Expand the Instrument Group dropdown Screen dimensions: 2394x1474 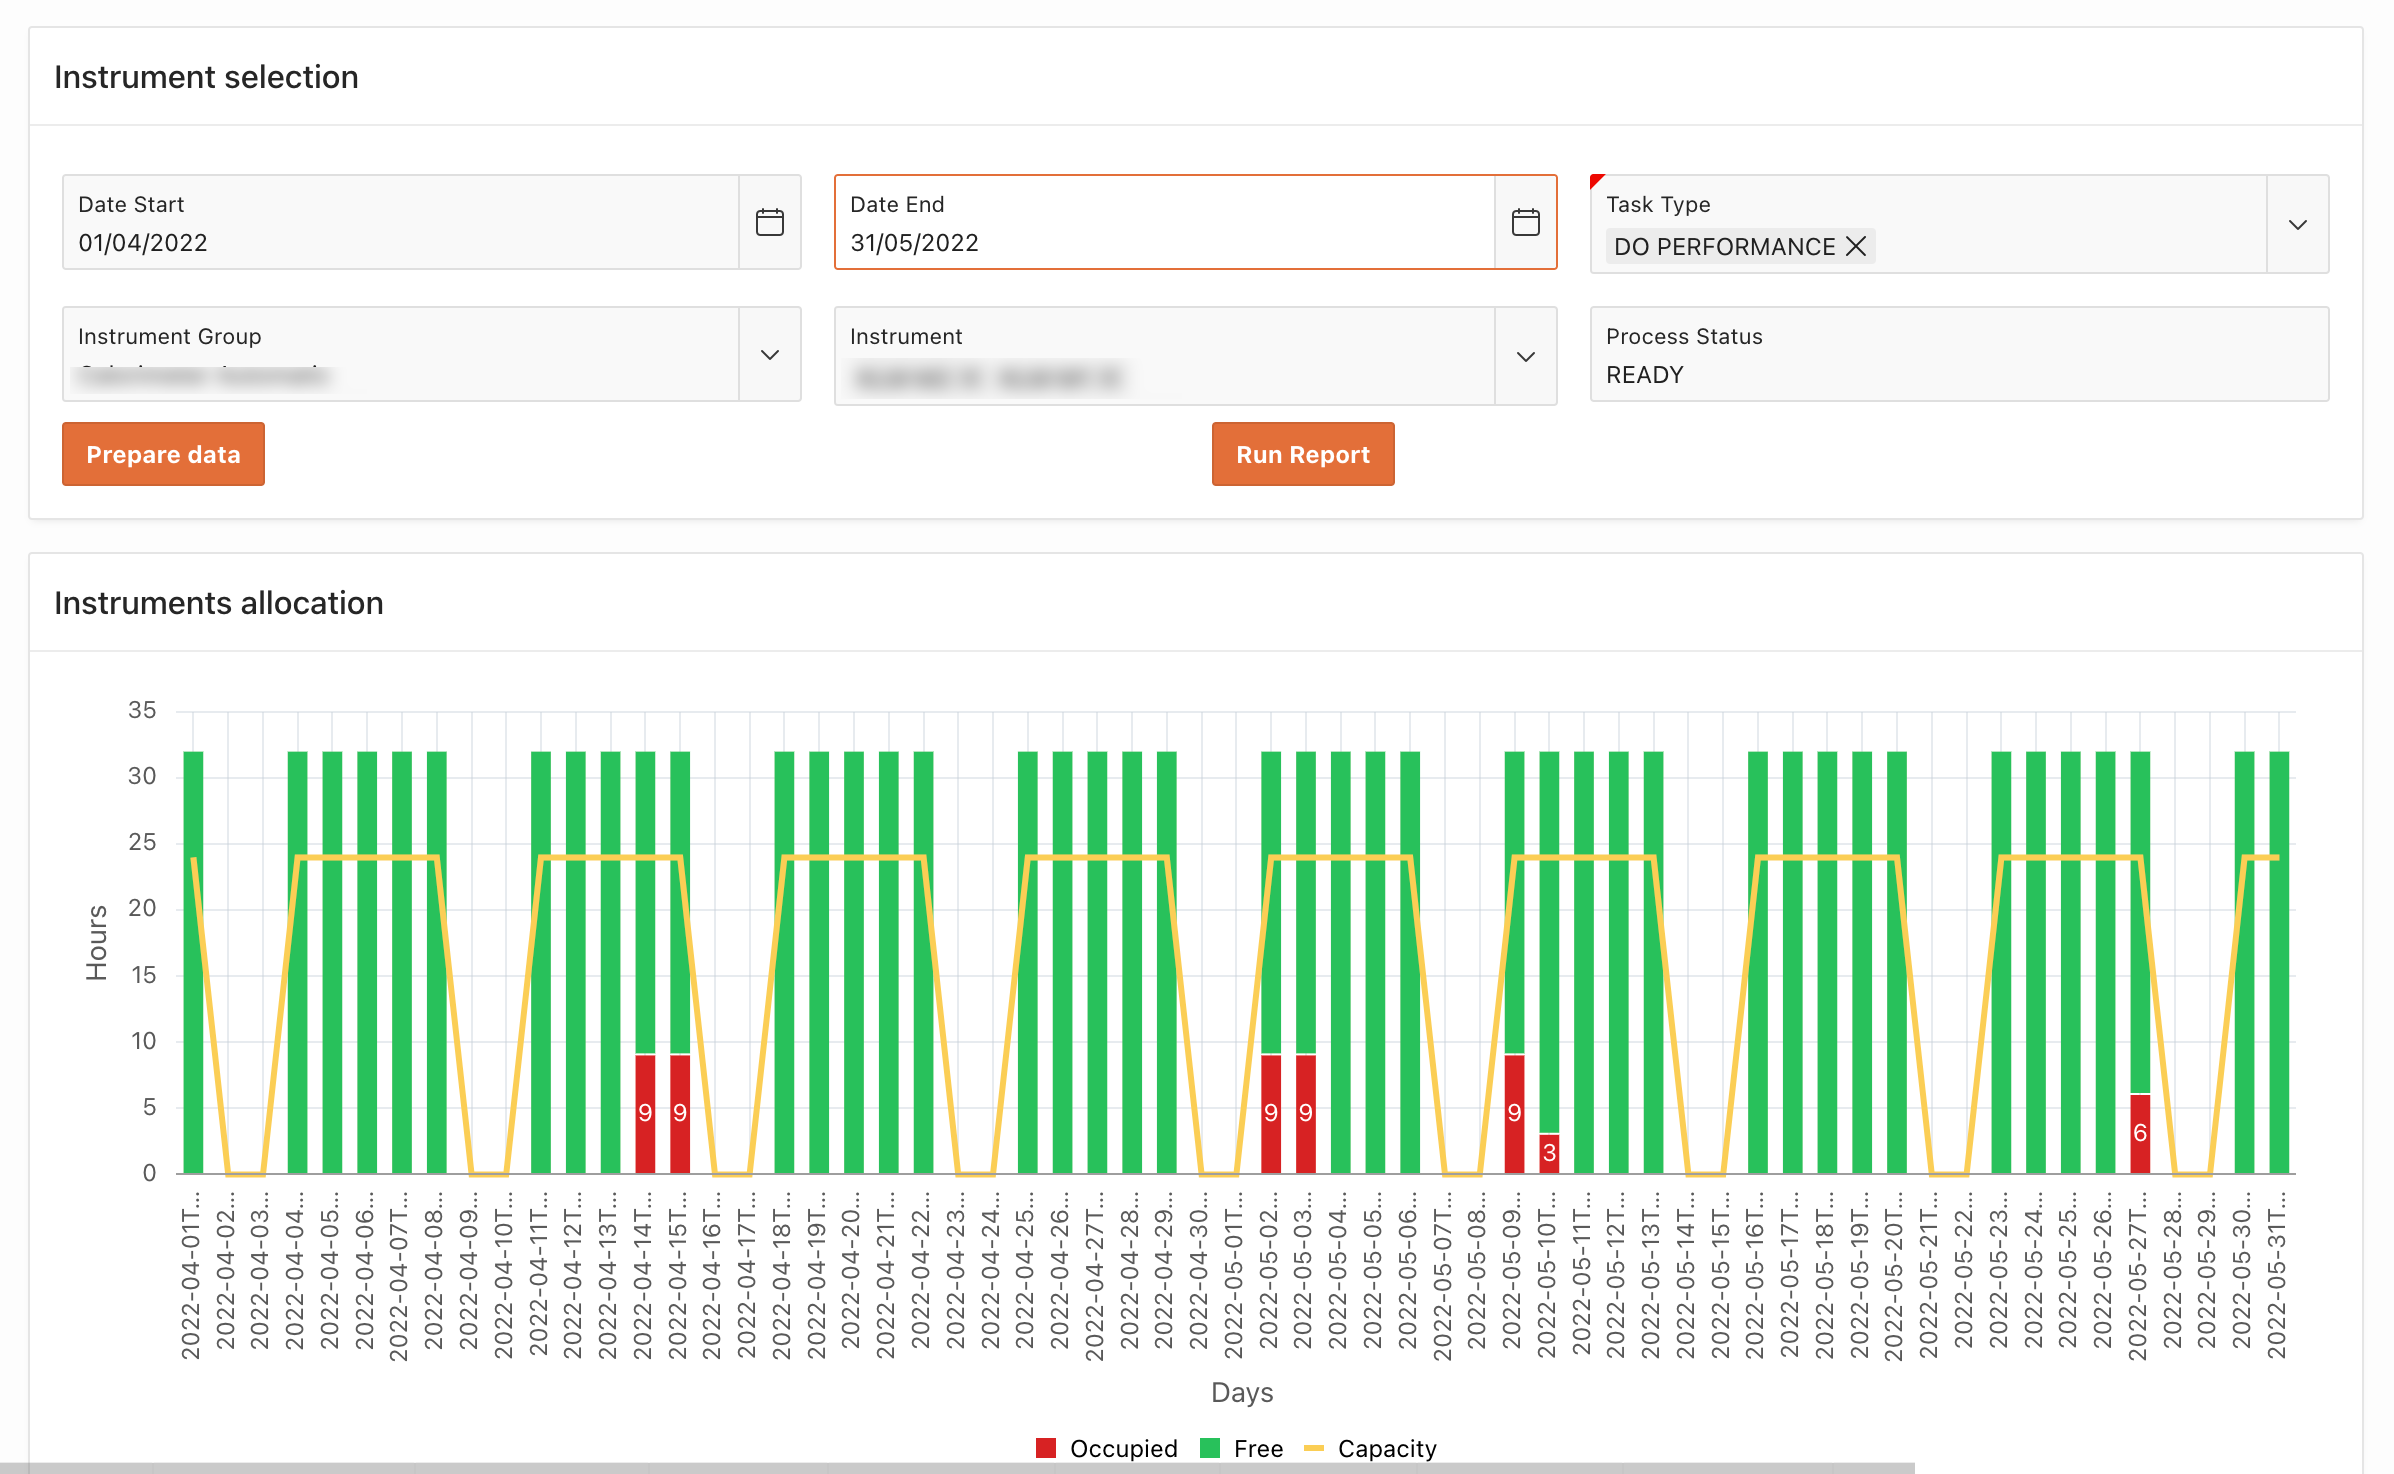[x=769, y=355]
